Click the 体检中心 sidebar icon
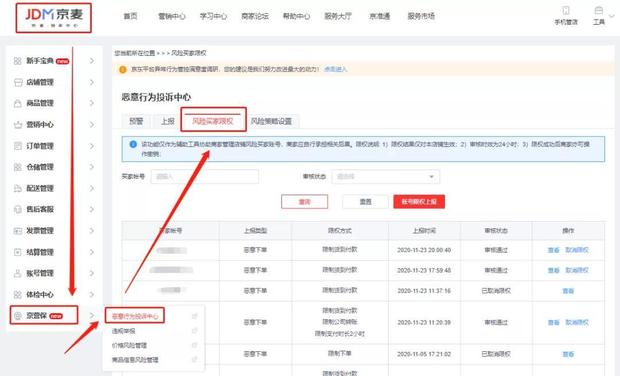620x376 pixels. coord(17,295)
